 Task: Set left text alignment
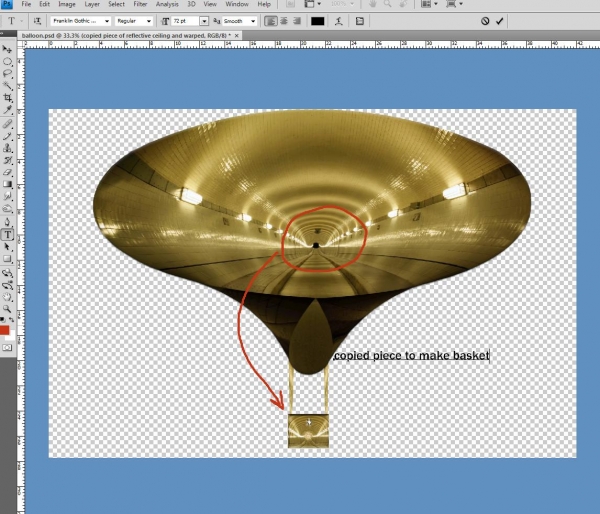pos(271,21)
